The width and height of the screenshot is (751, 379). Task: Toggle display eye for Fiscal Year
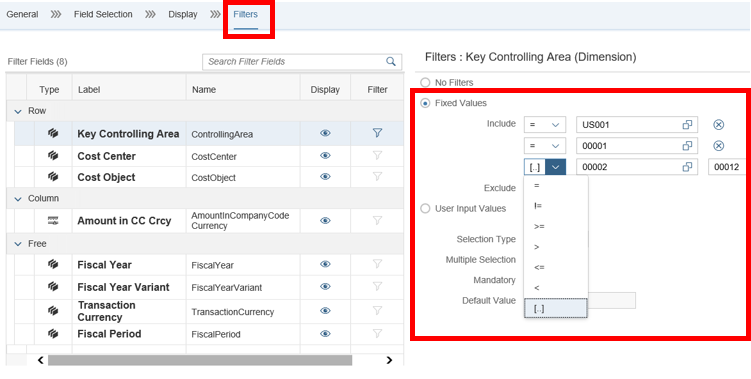pyautogui.click(x=325, y=264)
